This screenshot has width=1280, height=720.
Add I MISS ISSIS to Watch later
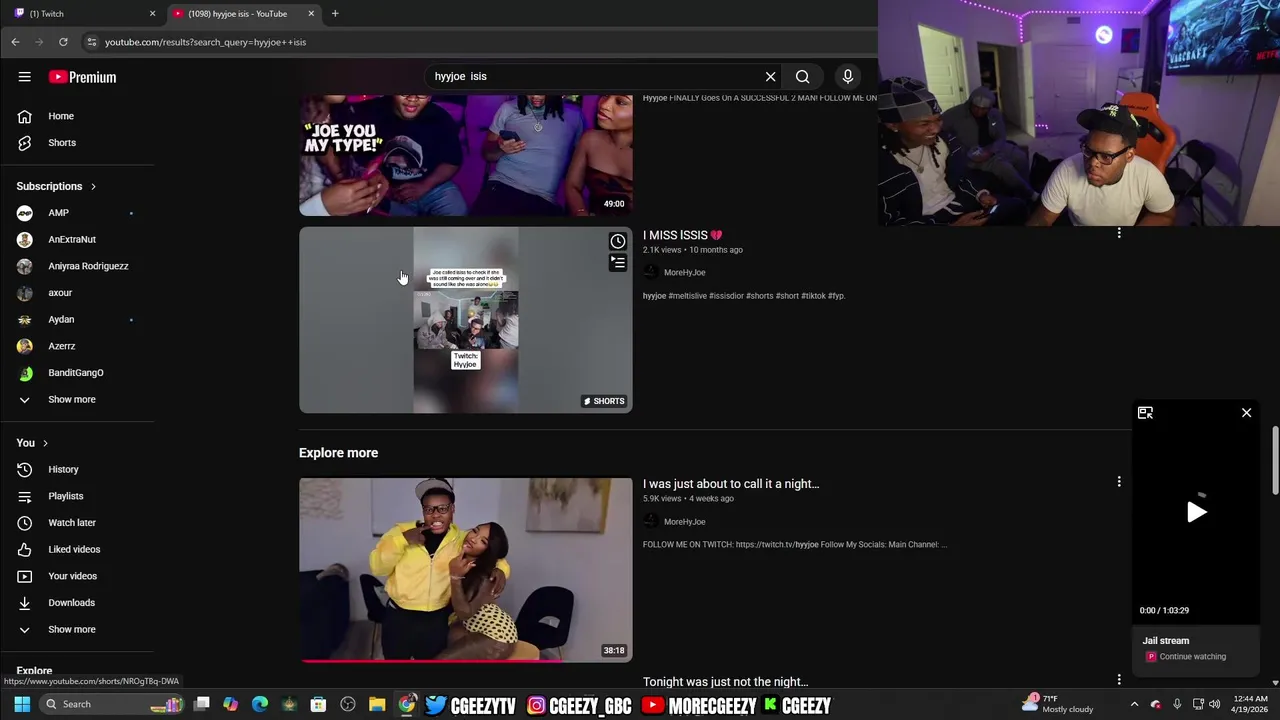[x=618, y=241]
